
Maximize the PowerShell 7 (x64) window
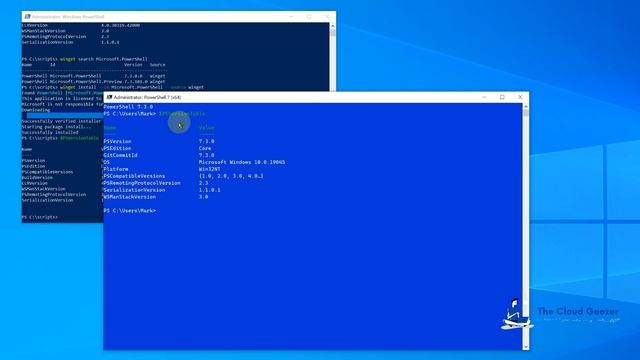click(502, 97)
